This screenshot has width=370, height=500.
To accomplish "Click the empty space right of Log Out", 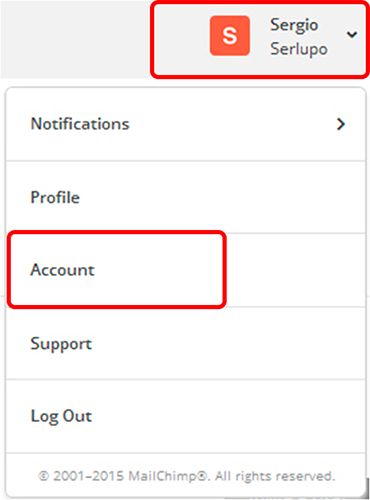I will (228, 416).
